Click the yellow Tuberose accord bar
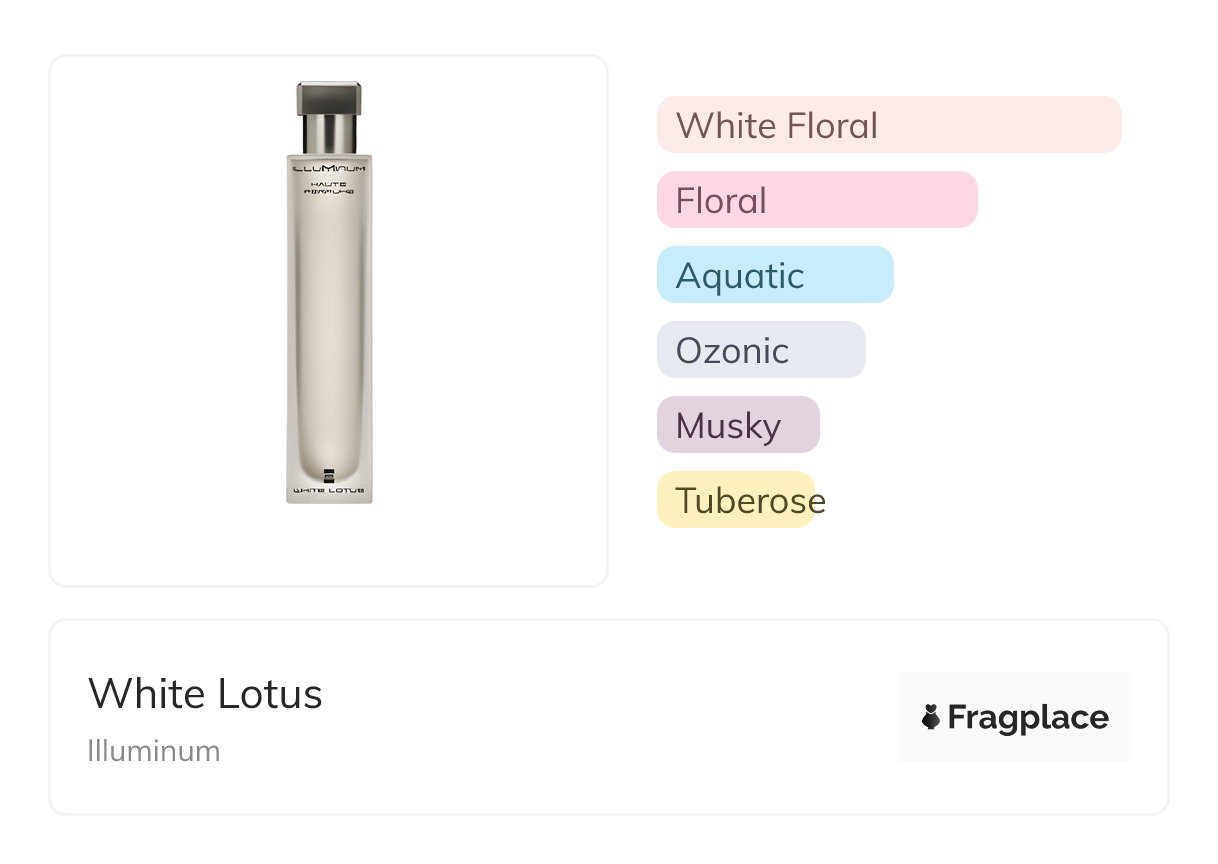Viewport: 1218px width, 864px height. pyautogui.click(x=735, y=500)
